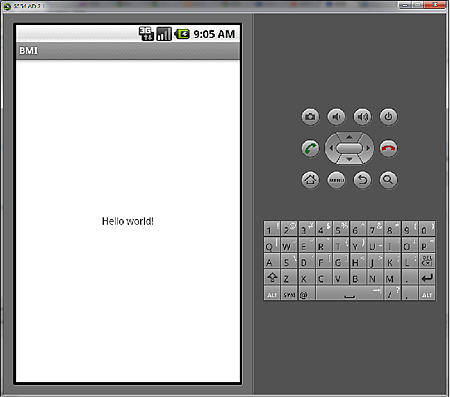Click the D-pad right arrow

[368, 148]
